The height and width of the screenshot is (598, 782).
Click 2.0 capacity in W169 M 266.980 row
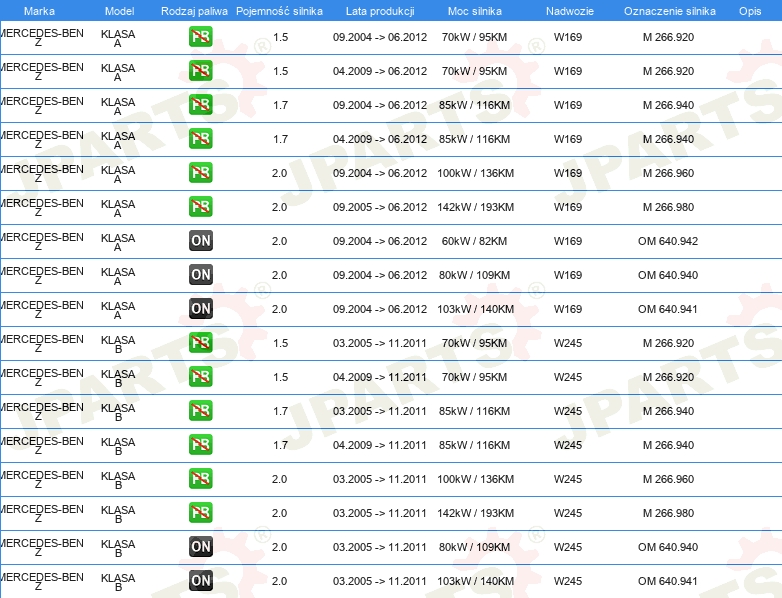(x=279, y=207)
